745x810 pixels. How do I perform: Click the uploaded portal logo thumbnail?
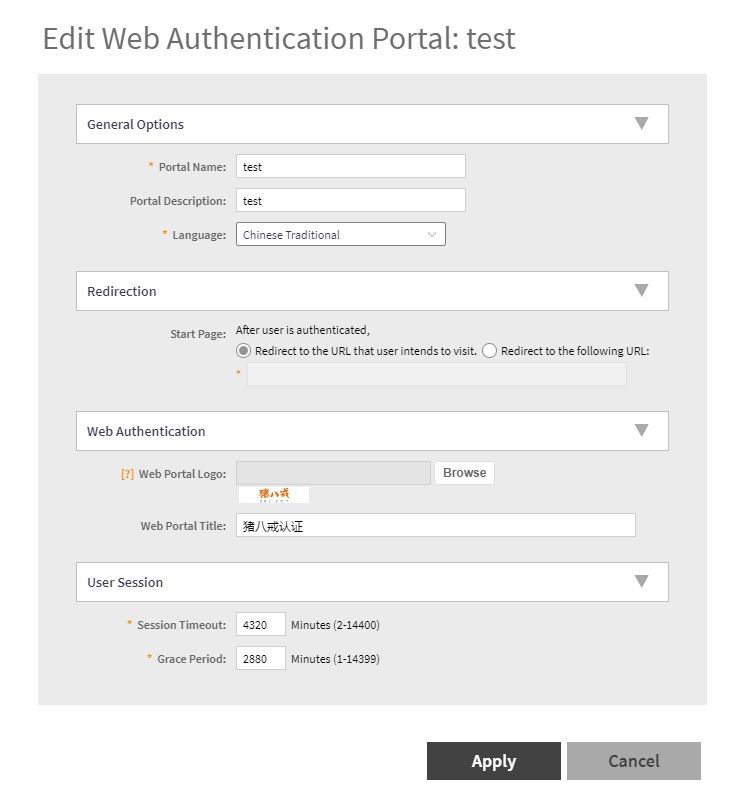273,494
